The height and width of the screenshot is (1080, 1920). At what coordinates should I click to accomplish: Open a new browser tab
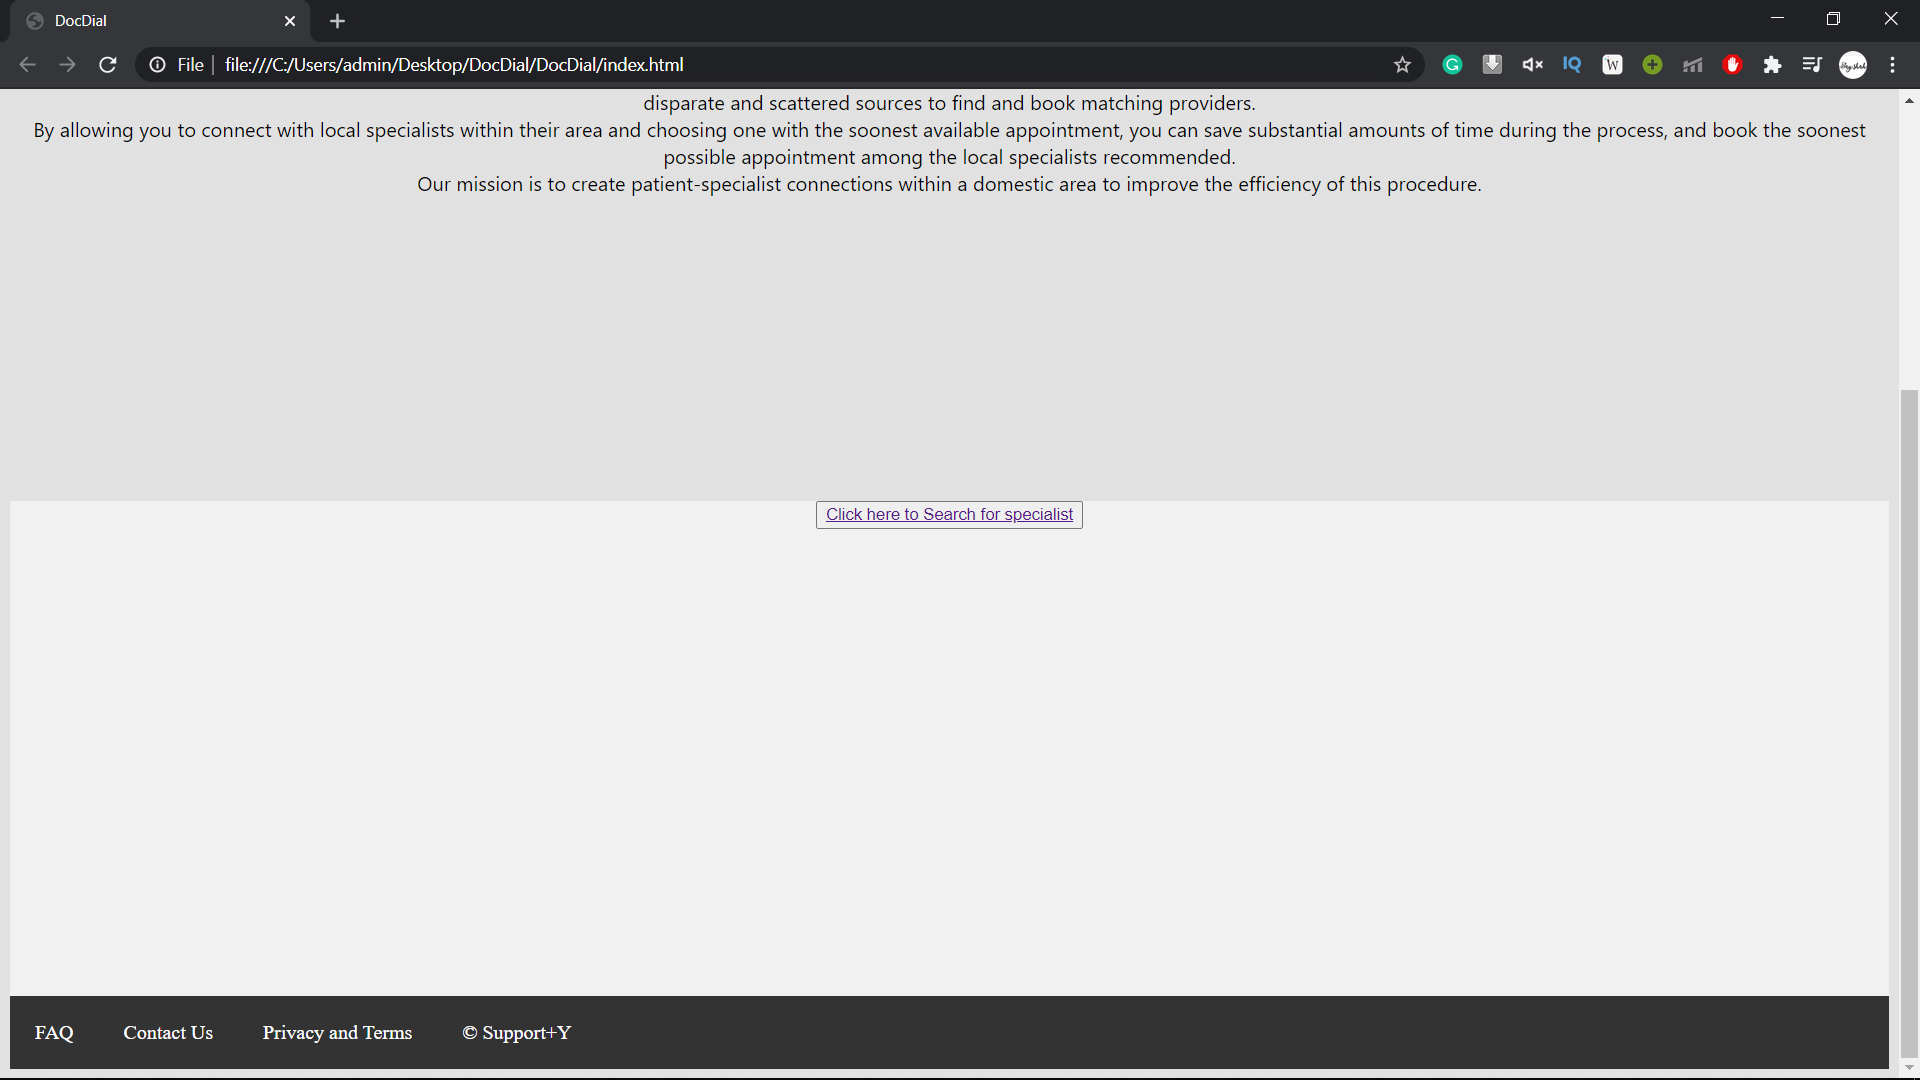337,21
